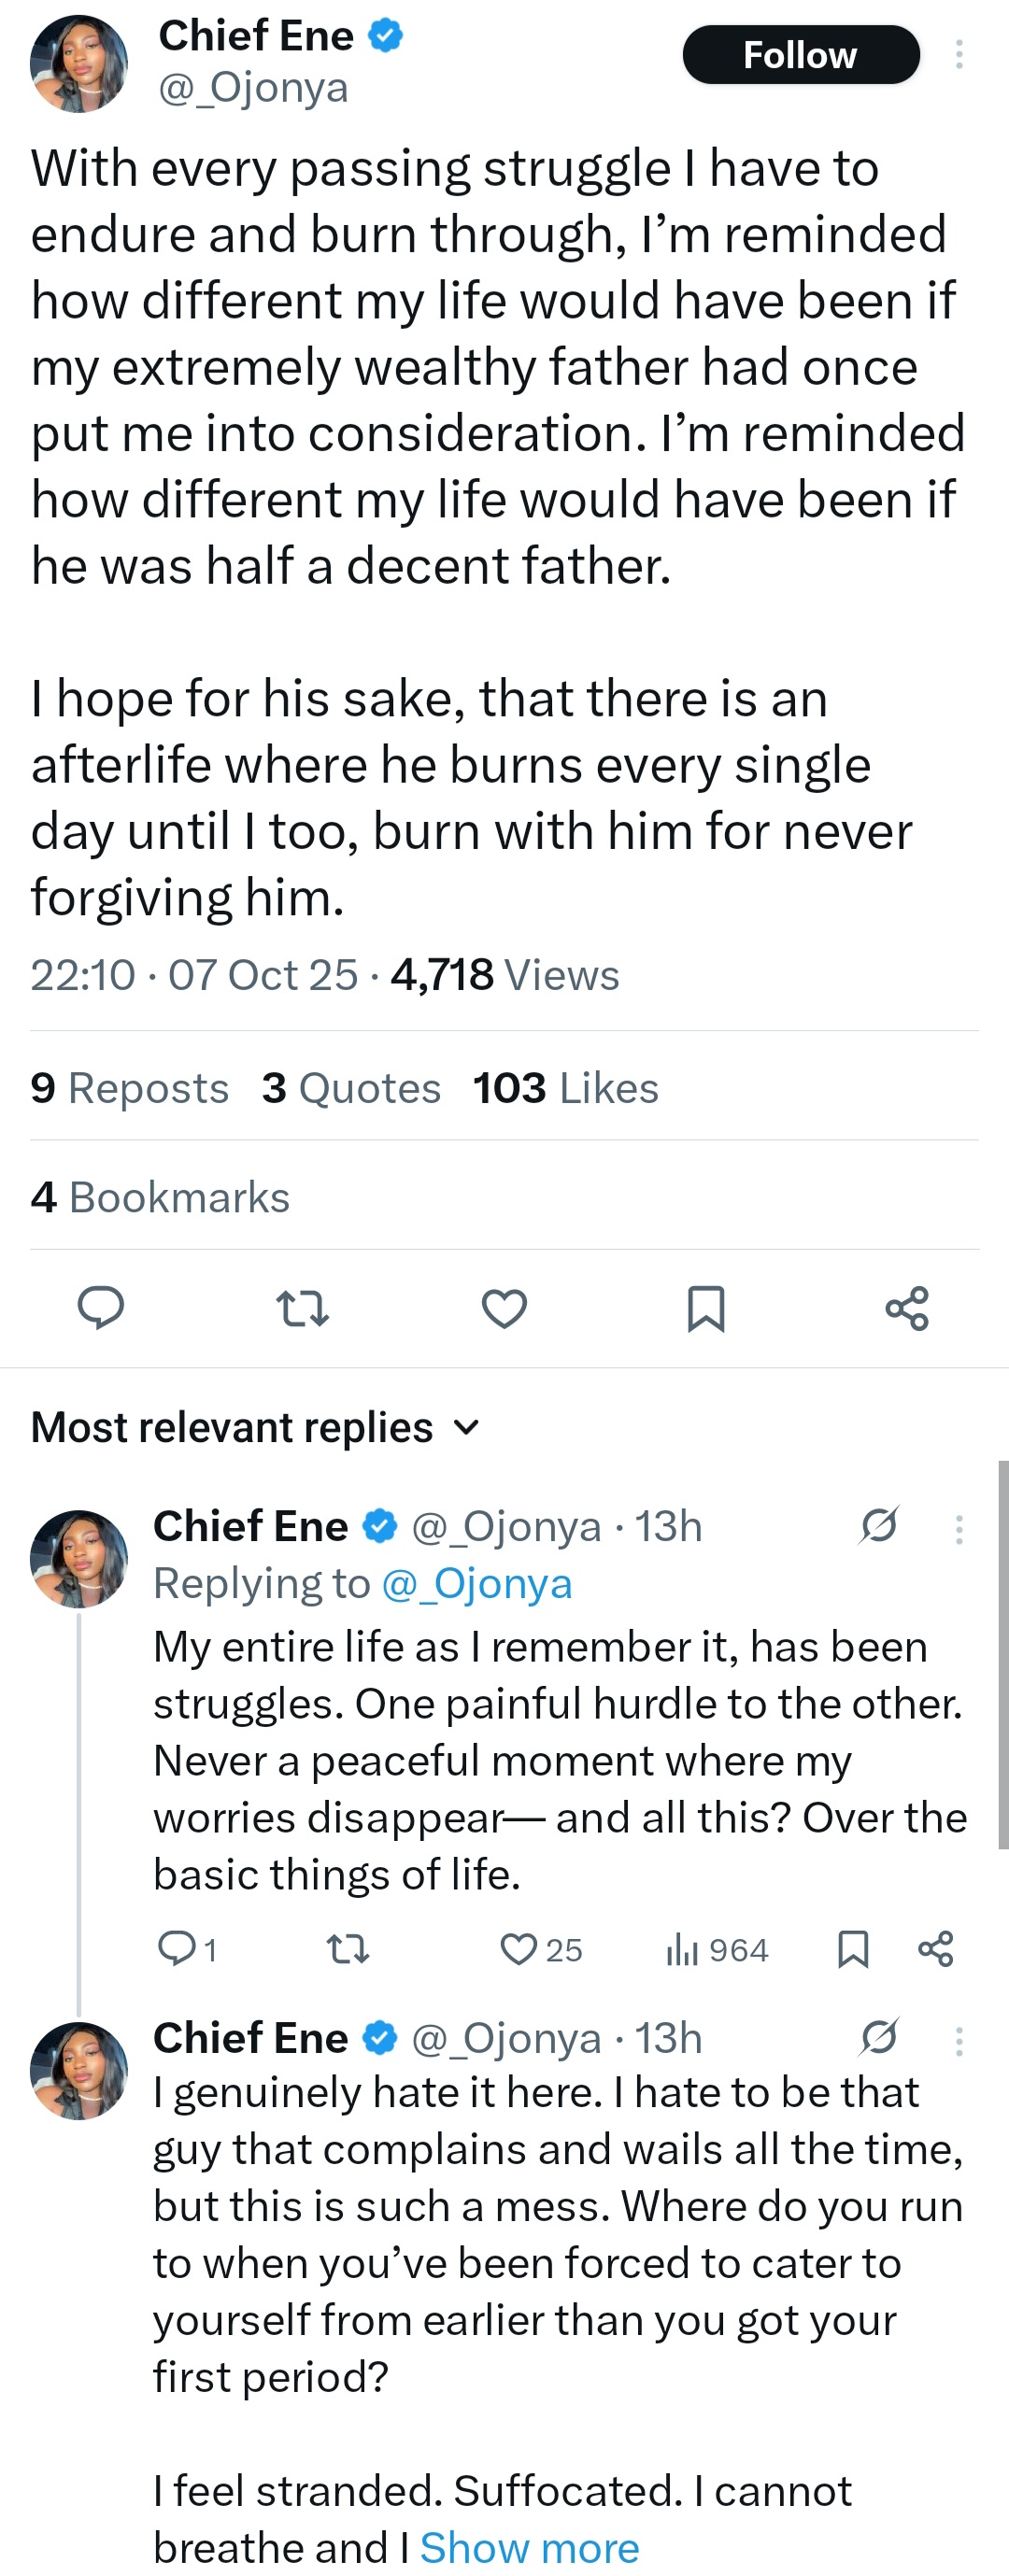Like the main post with heart icon

pos(504,1307)
